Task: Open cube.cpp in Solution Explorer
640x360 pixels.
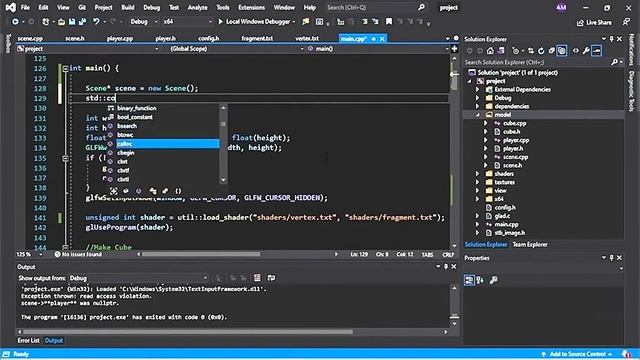Action: pos(514,123)
